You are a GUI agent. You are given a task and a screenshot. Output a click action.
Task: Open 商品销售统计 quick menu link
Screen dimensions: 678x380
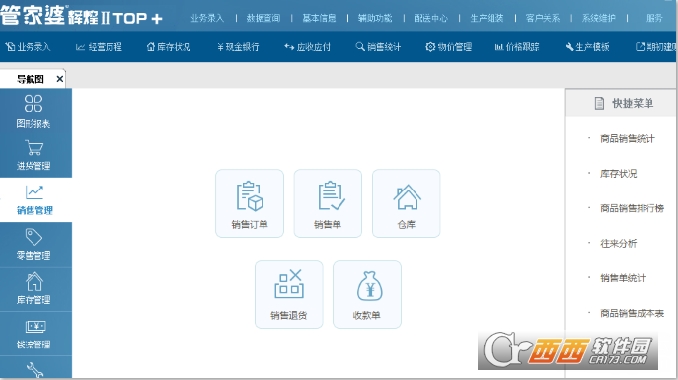tap(627, 139)
